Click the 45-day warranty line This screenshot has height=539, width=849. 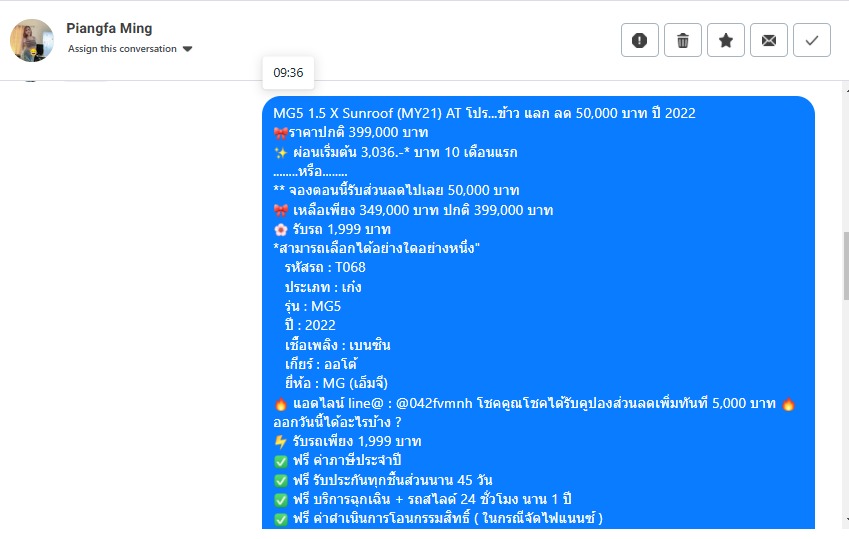click(383, 480)
